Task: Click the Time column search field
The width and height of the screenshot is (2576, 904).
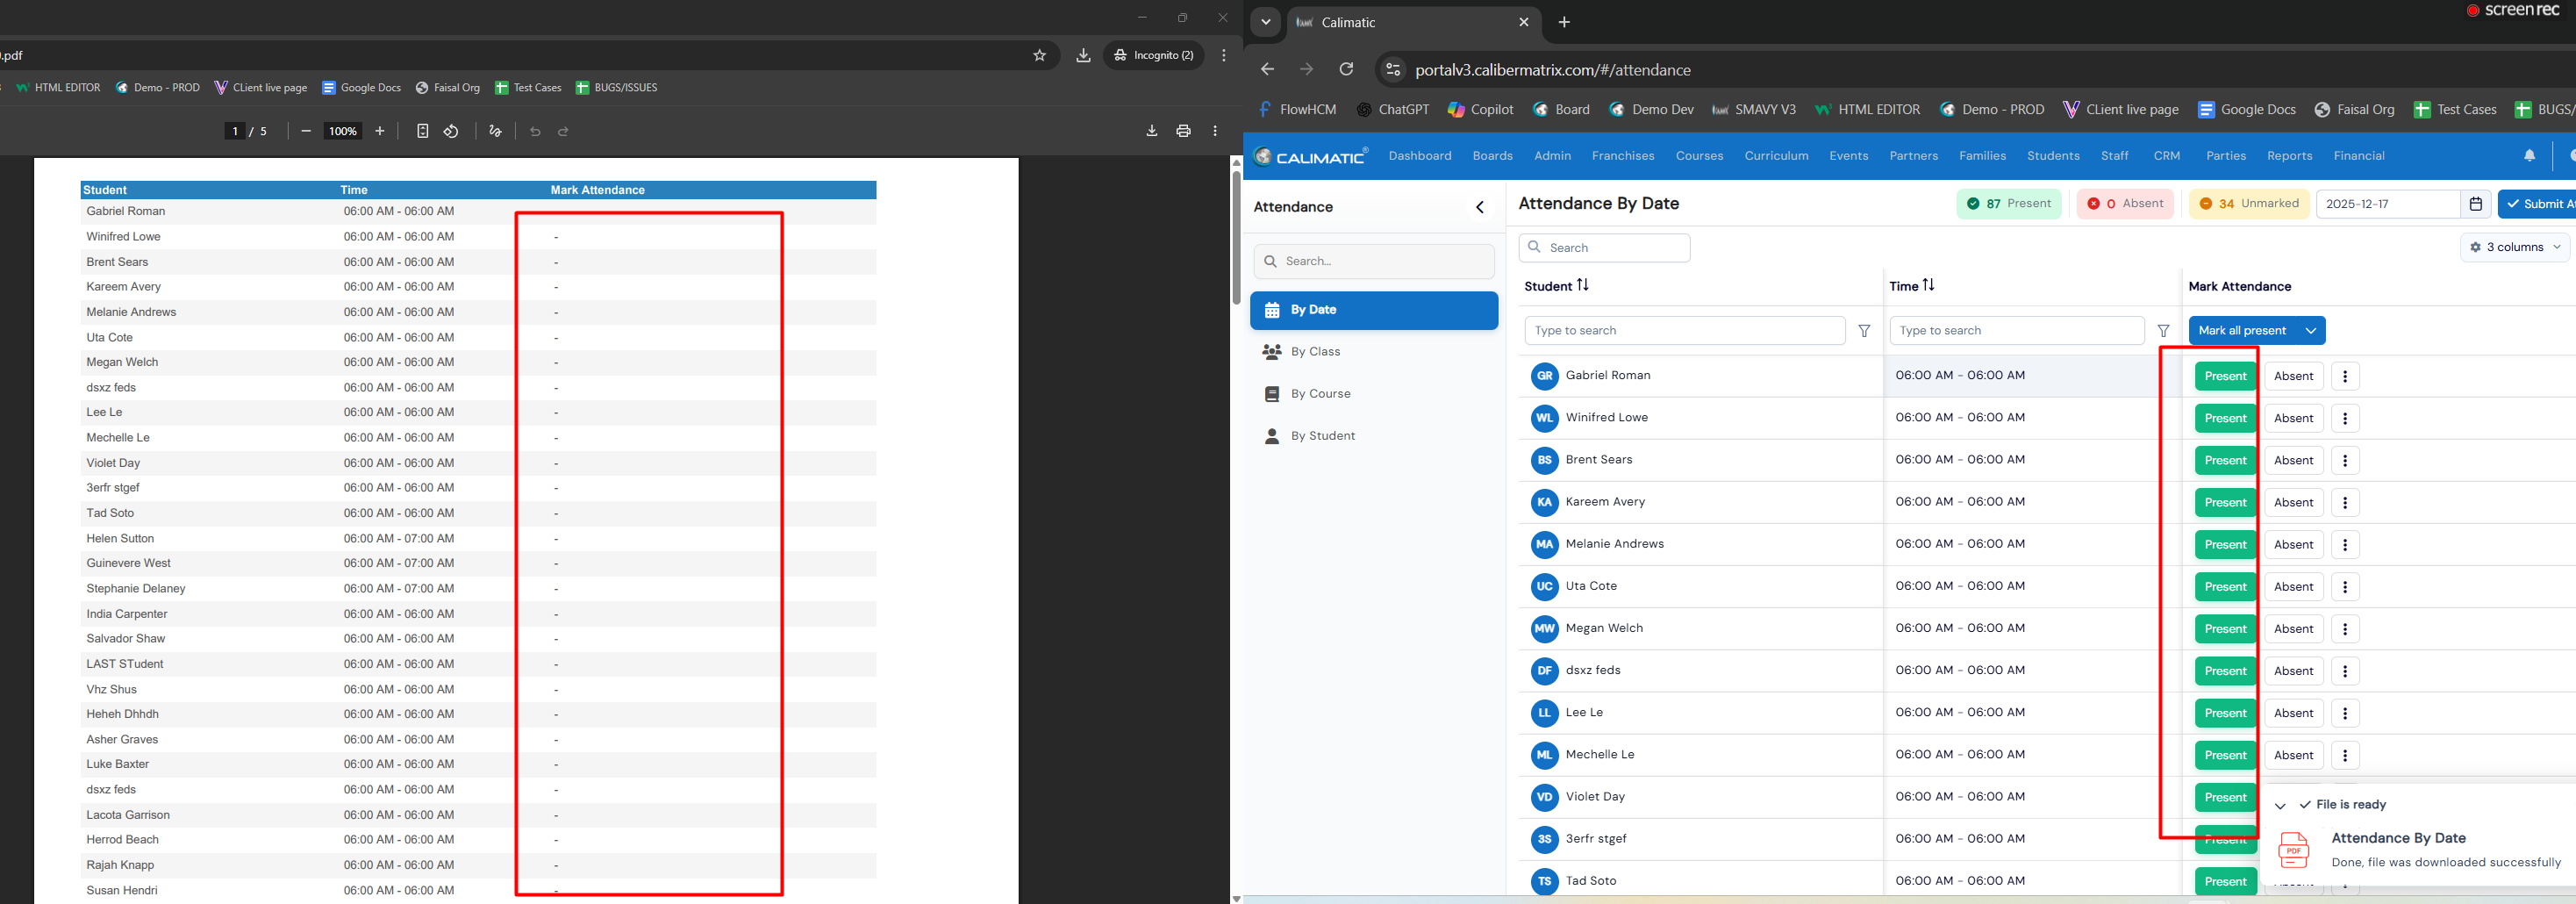Action: pos(2016,331)
